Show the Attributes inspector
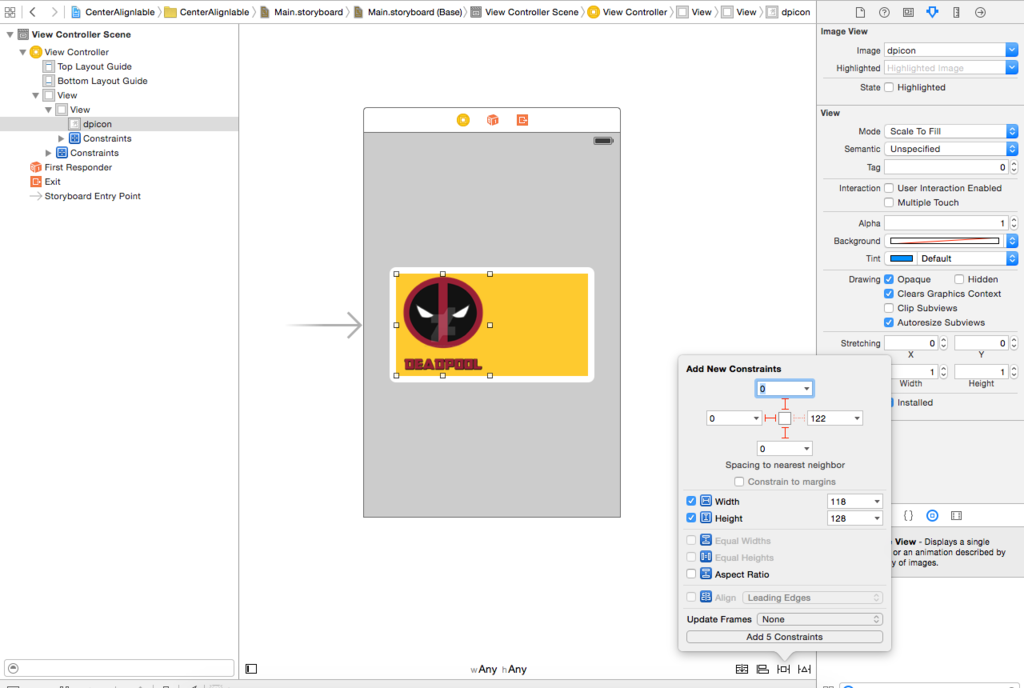 [x=932, y=12]
